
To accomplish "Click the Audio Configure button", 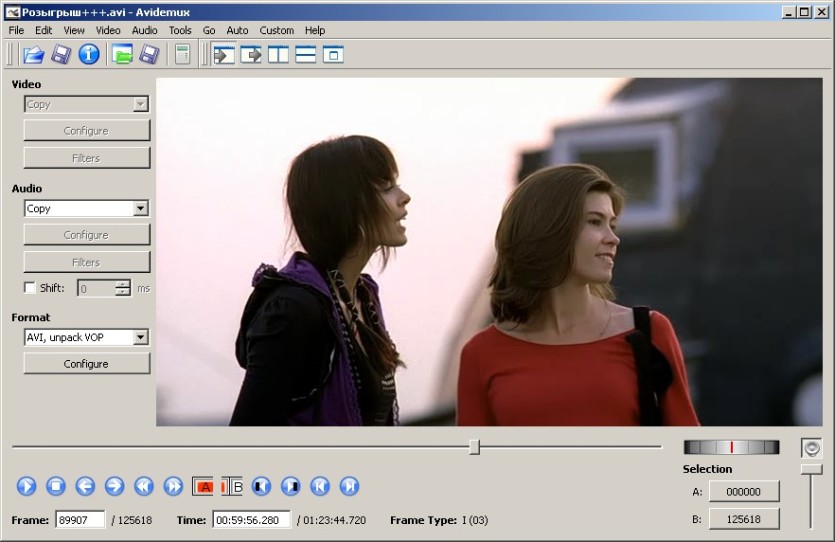I will tap(87, 235).
